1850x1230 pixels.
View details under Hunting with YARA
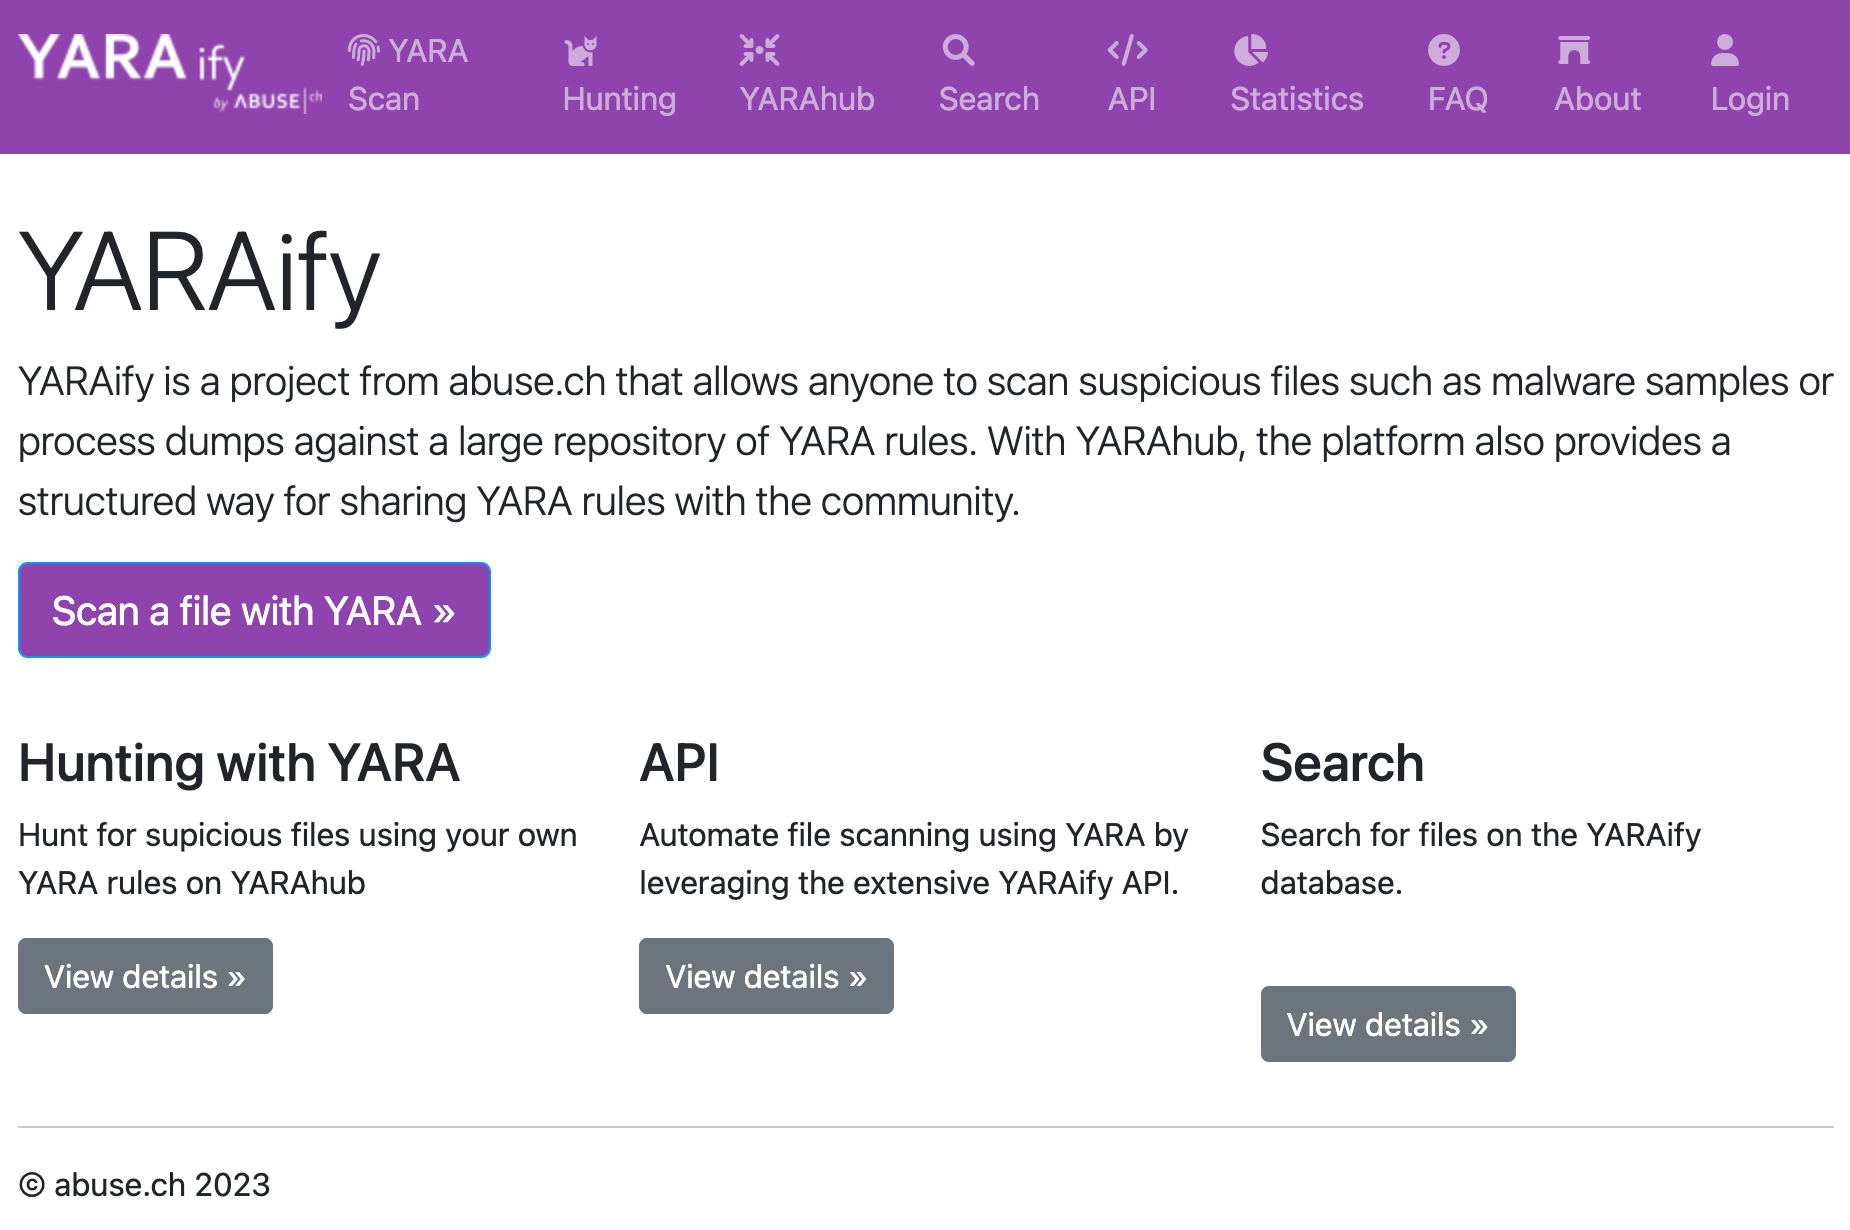tap(145, 976)
